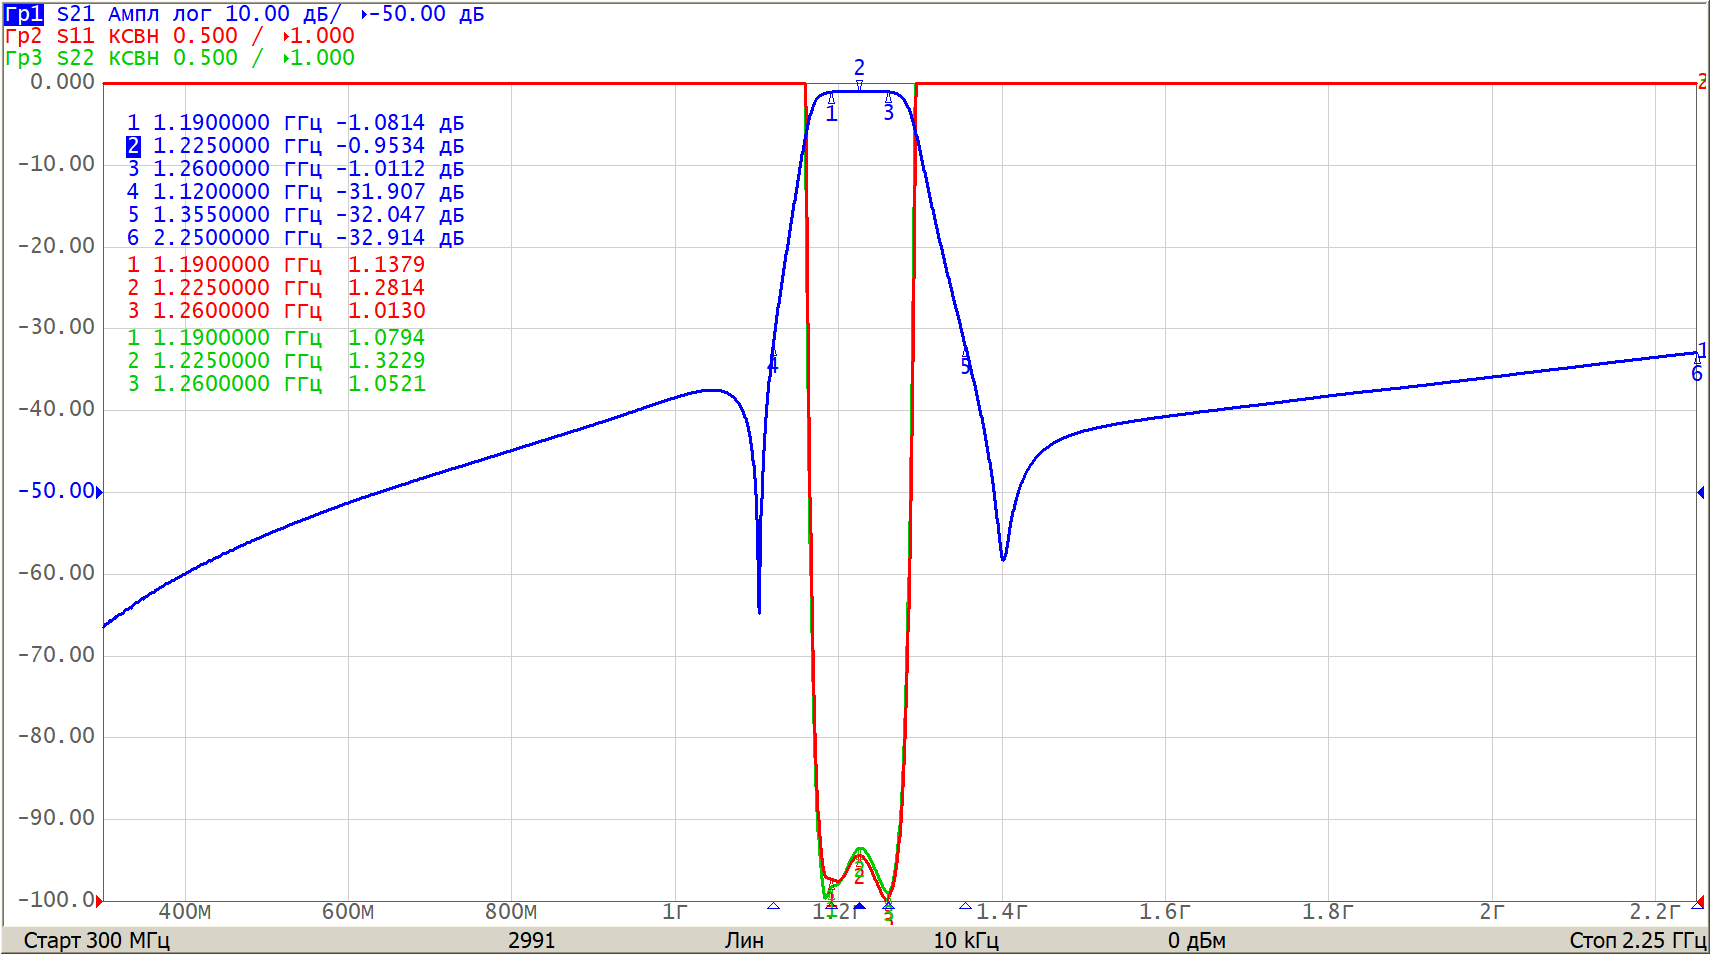
Task: Click the 10 кГц IF bandwidth field
Action: 965,940
